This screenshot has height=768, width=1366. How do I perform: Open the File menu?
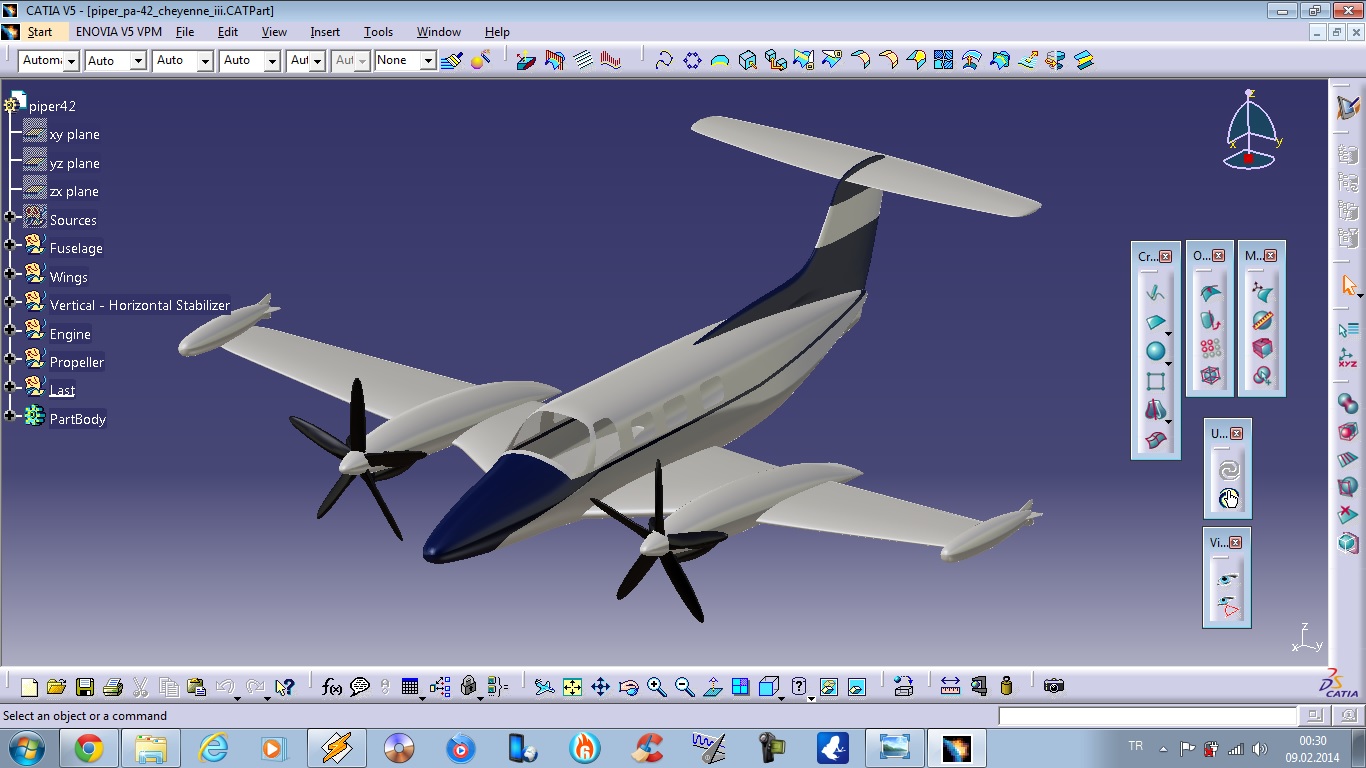(185, 32)
